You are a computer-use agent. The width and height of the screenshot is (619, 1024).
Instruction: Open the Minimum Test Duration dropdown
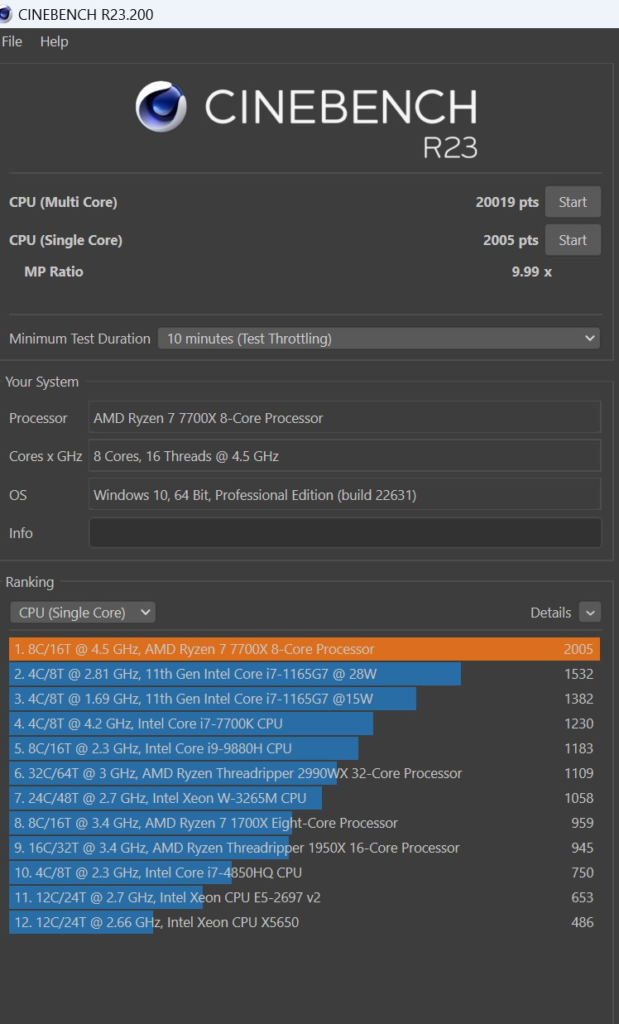pyautogui.click(x=379, y=338)
